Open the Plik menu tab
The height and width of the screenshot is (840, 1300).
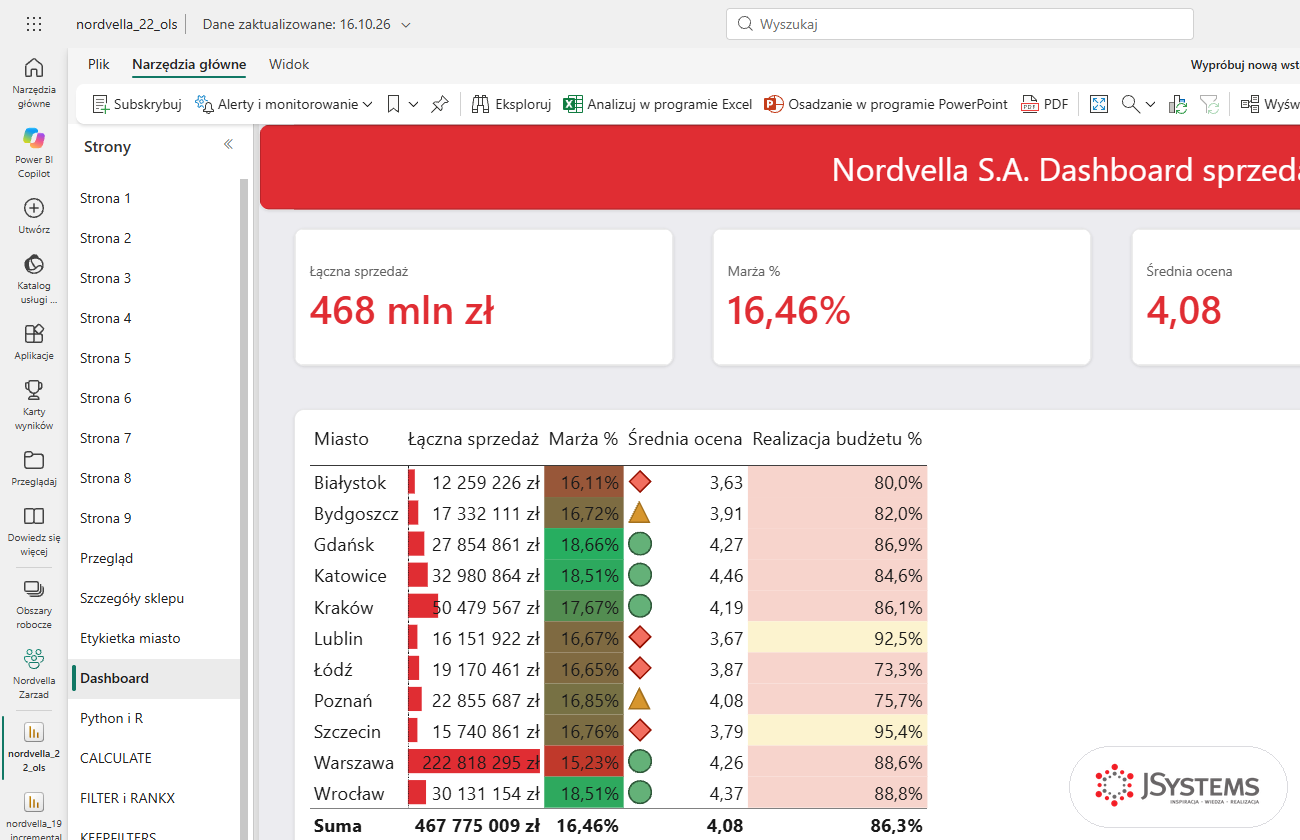point(99,64)
